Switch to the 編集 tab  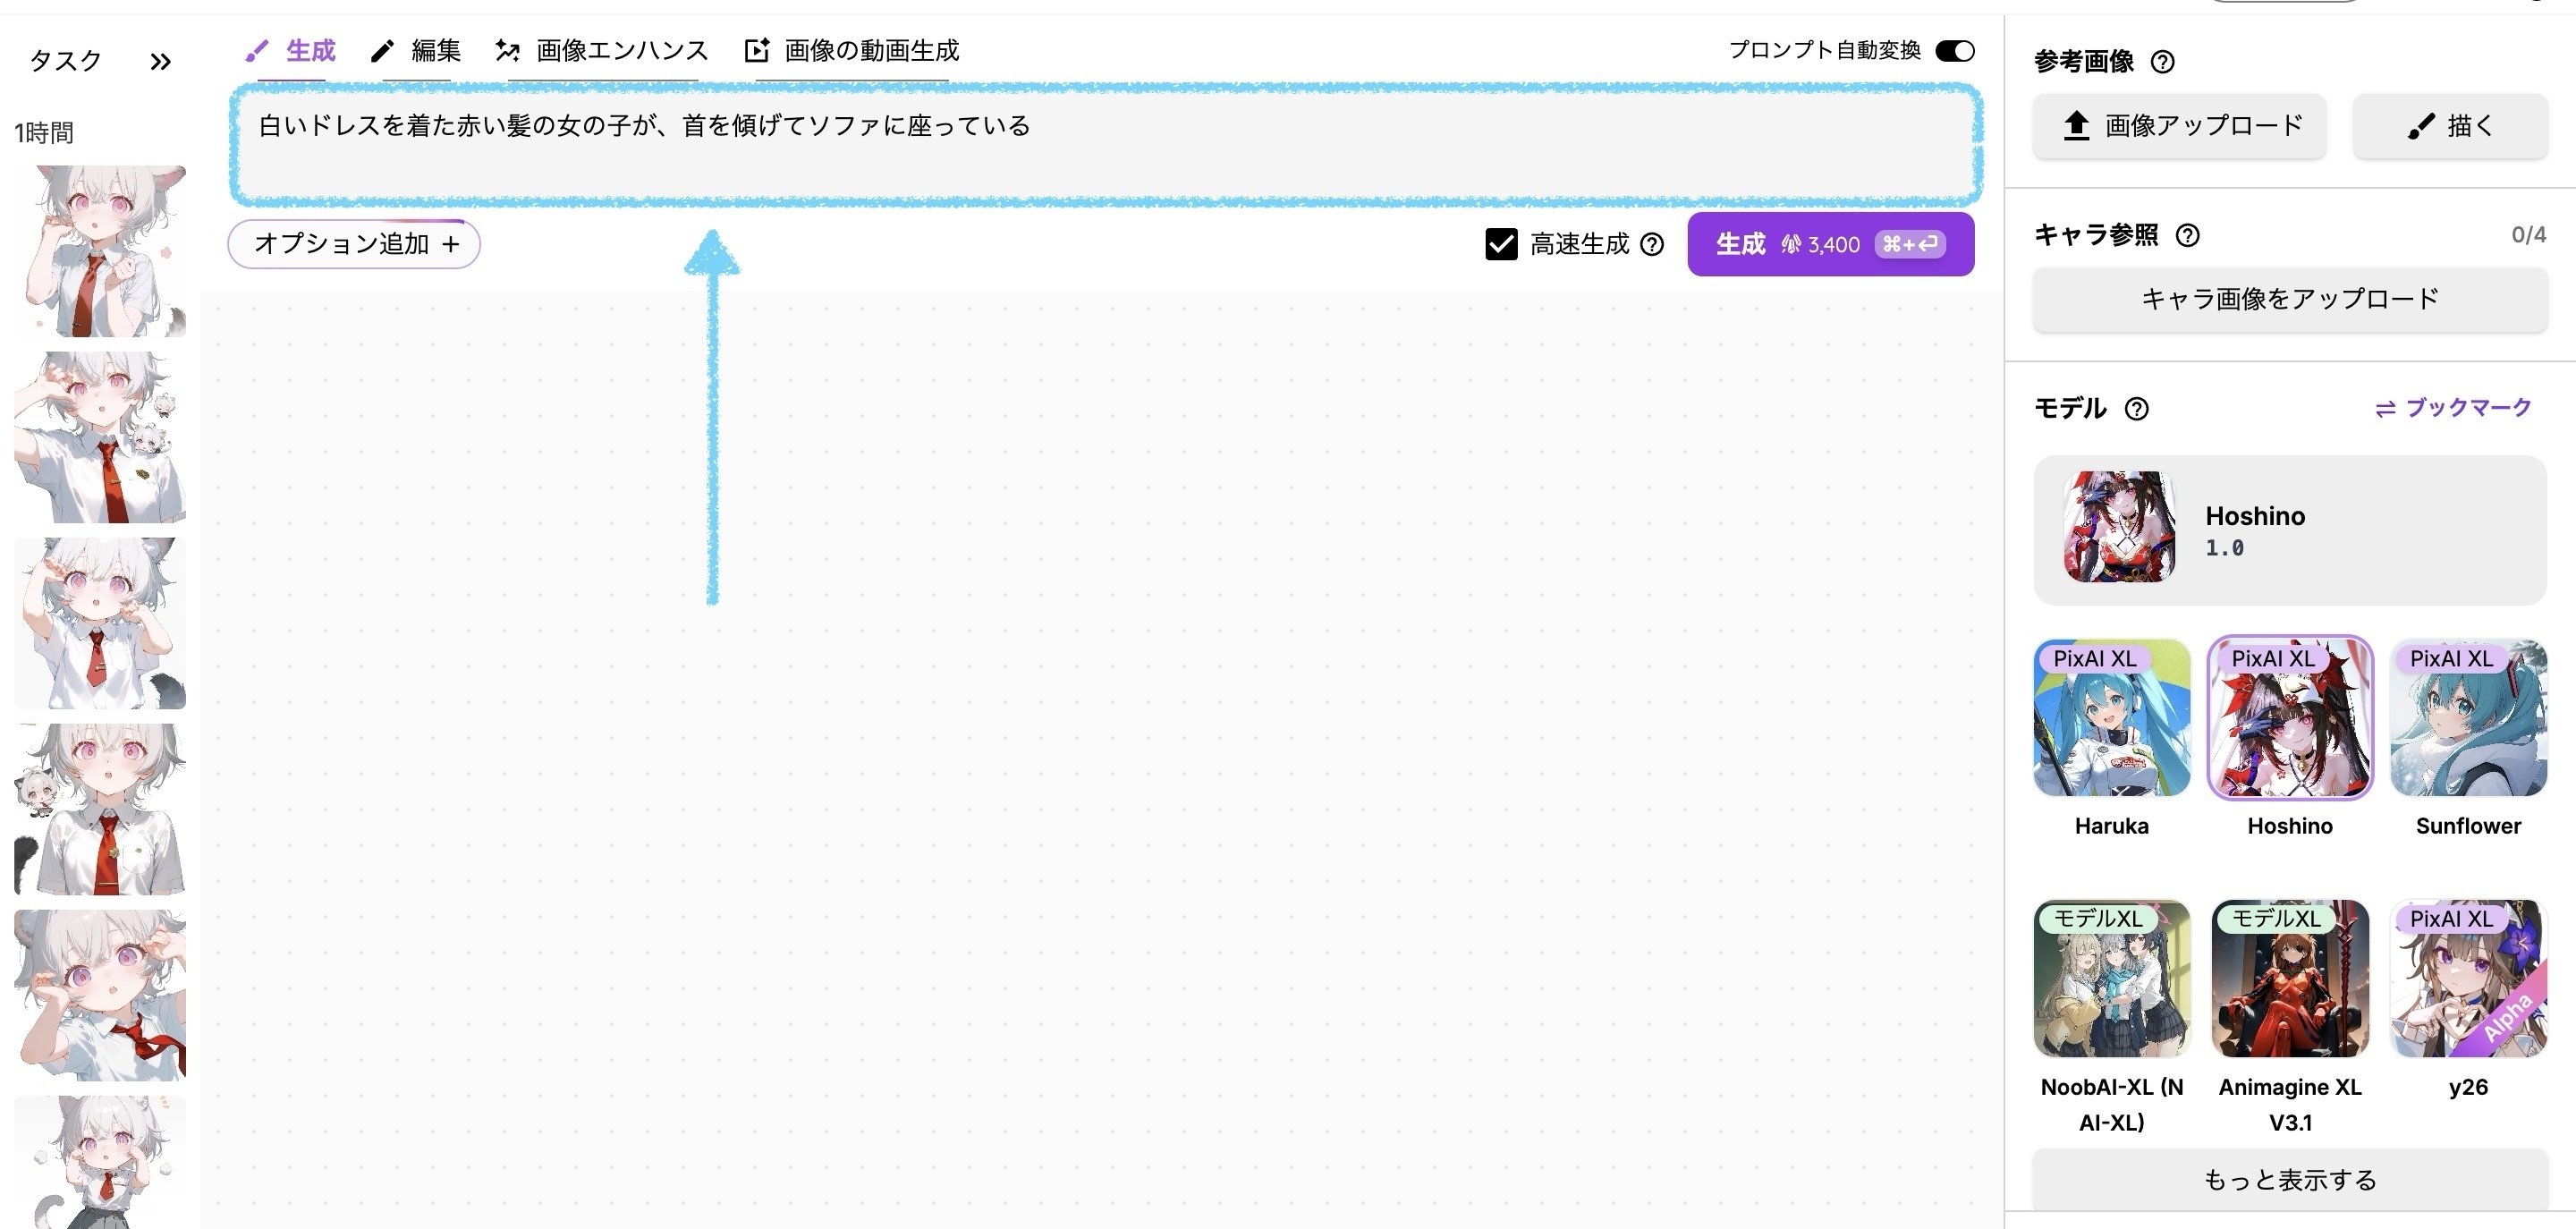[x=435, y=49]
